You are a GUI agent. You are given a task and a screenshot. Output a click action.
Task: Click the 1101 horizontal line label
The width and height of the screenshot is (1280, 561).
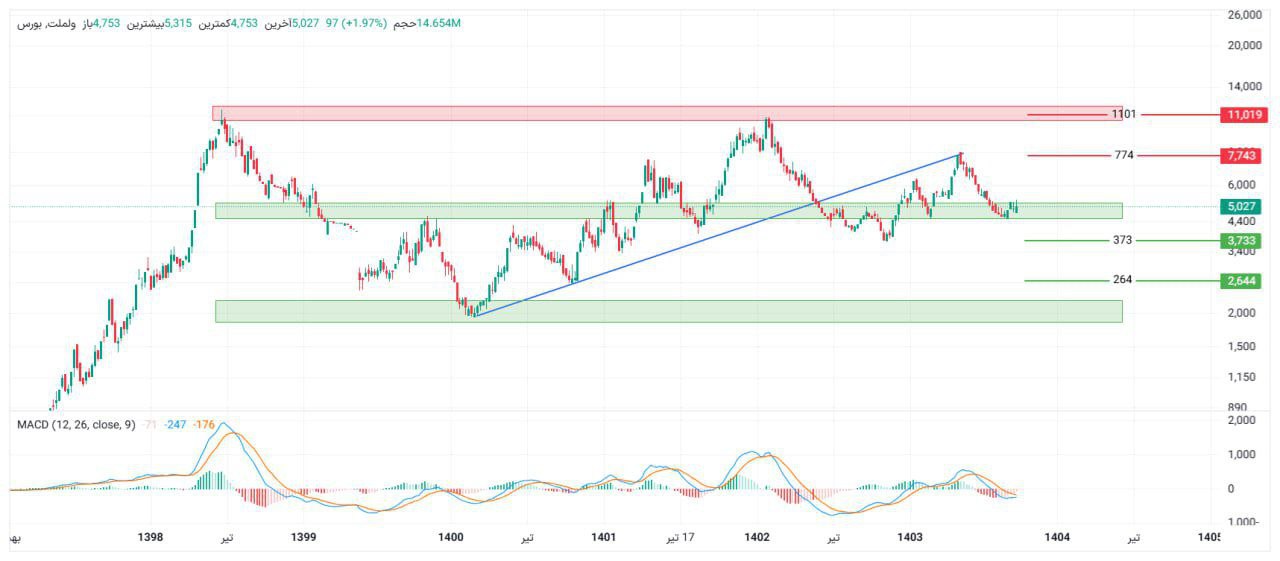pyautogui.click(x=1124, y=115)
